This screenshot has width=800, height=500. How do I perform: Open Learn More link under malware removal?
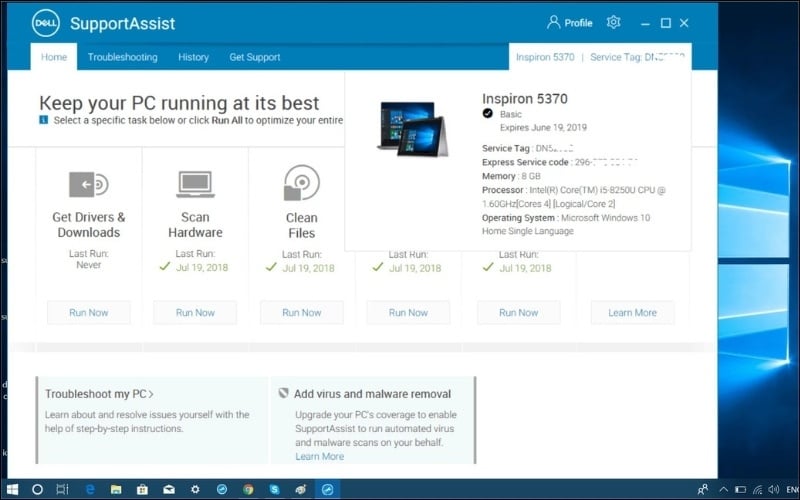[x=319, y=456]
